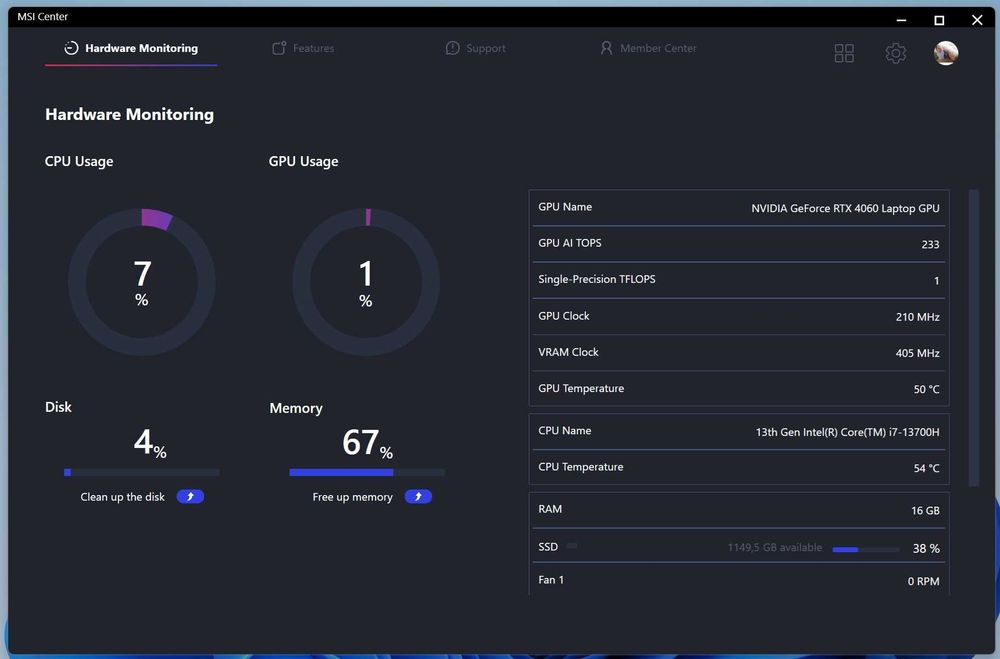Click the Member Center person icon
The width and height of the screenshot is (1000, 659).
click(606, 48)
